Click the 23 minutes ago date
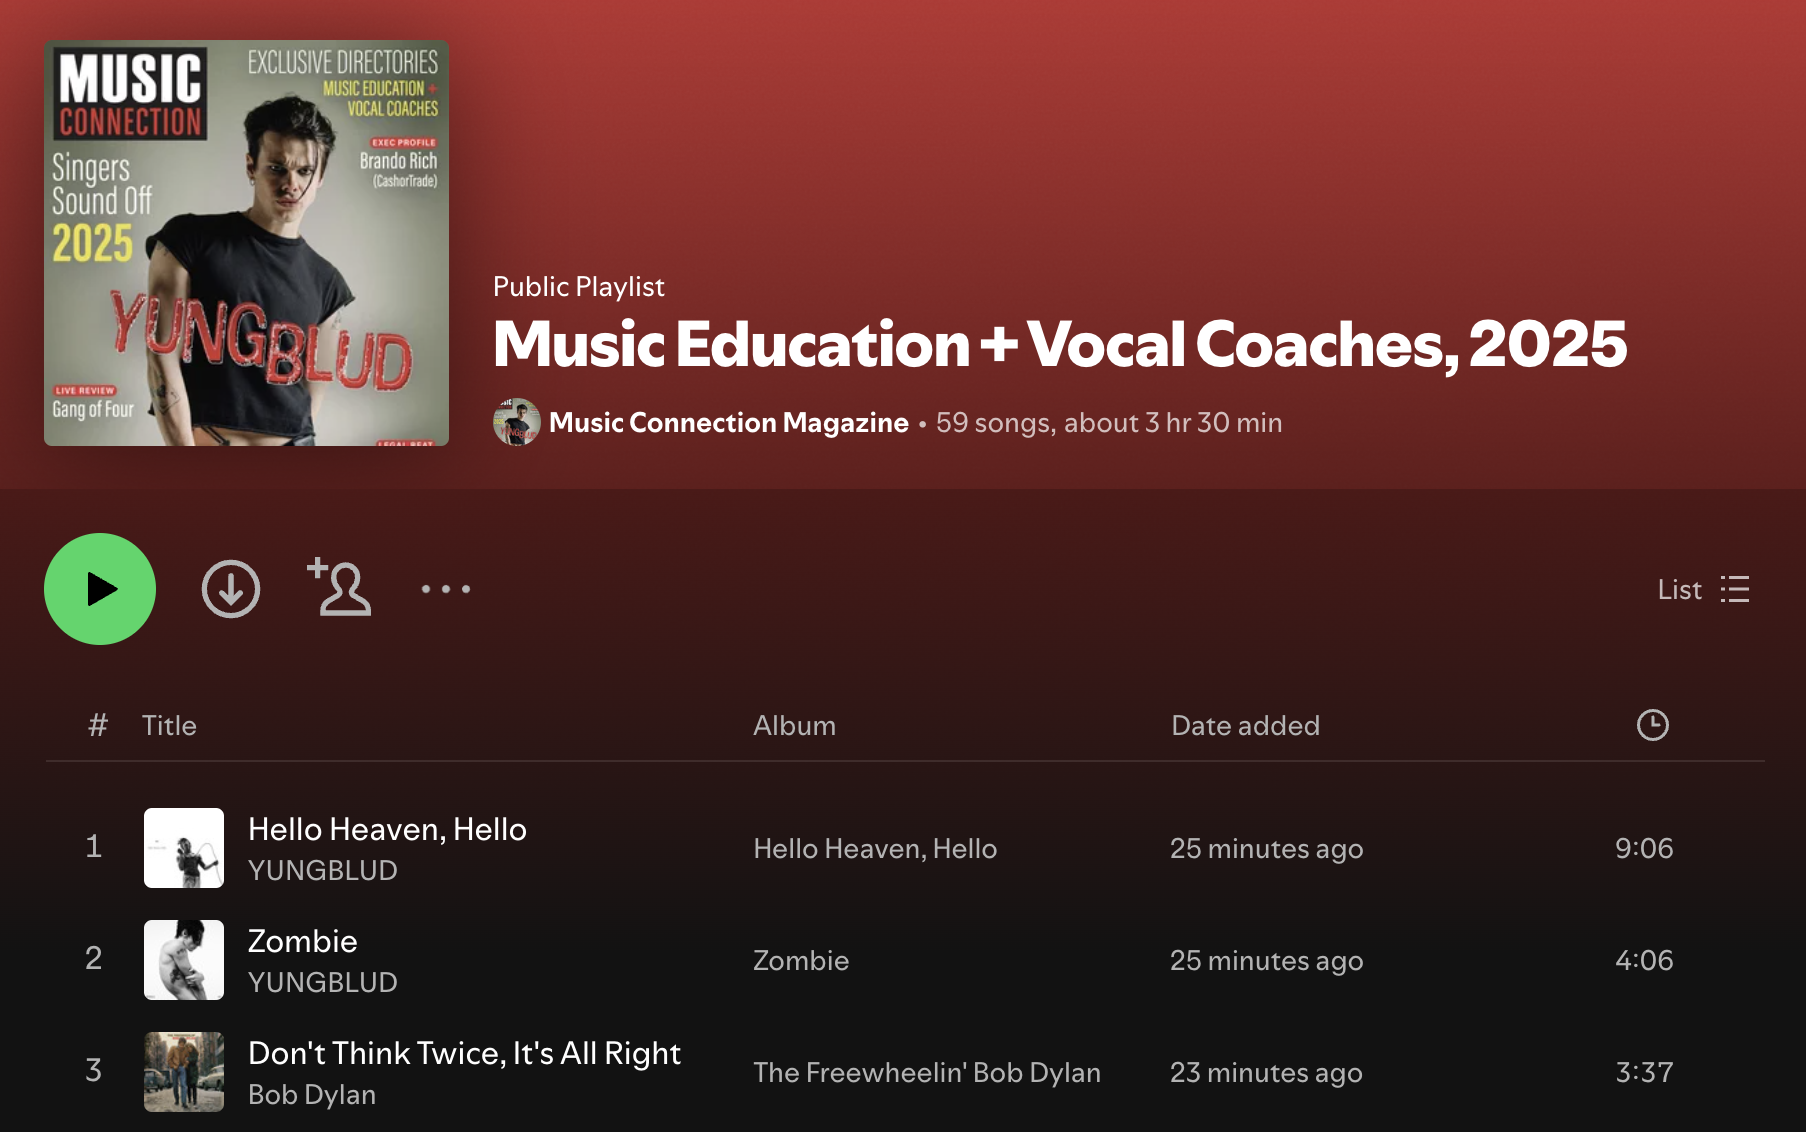1806x1132 pixels. pos(1266,1072)
